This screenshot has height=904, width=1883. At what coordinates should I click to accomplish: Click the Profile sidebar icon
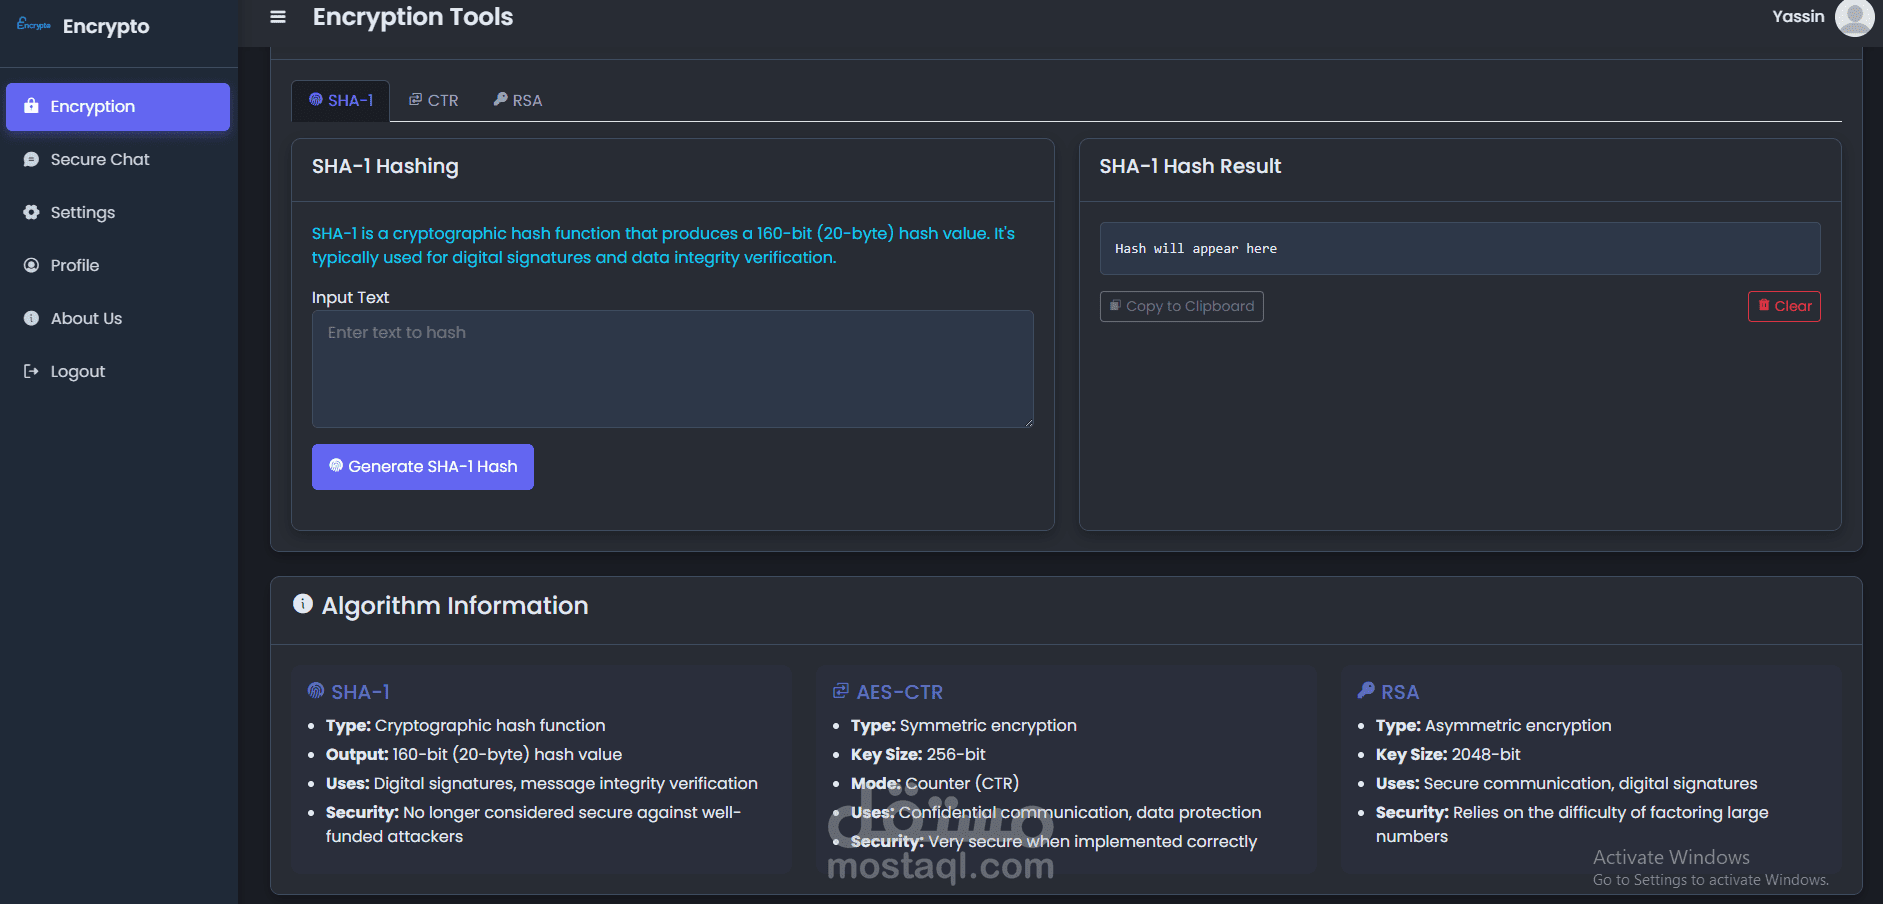coord(31,266)
